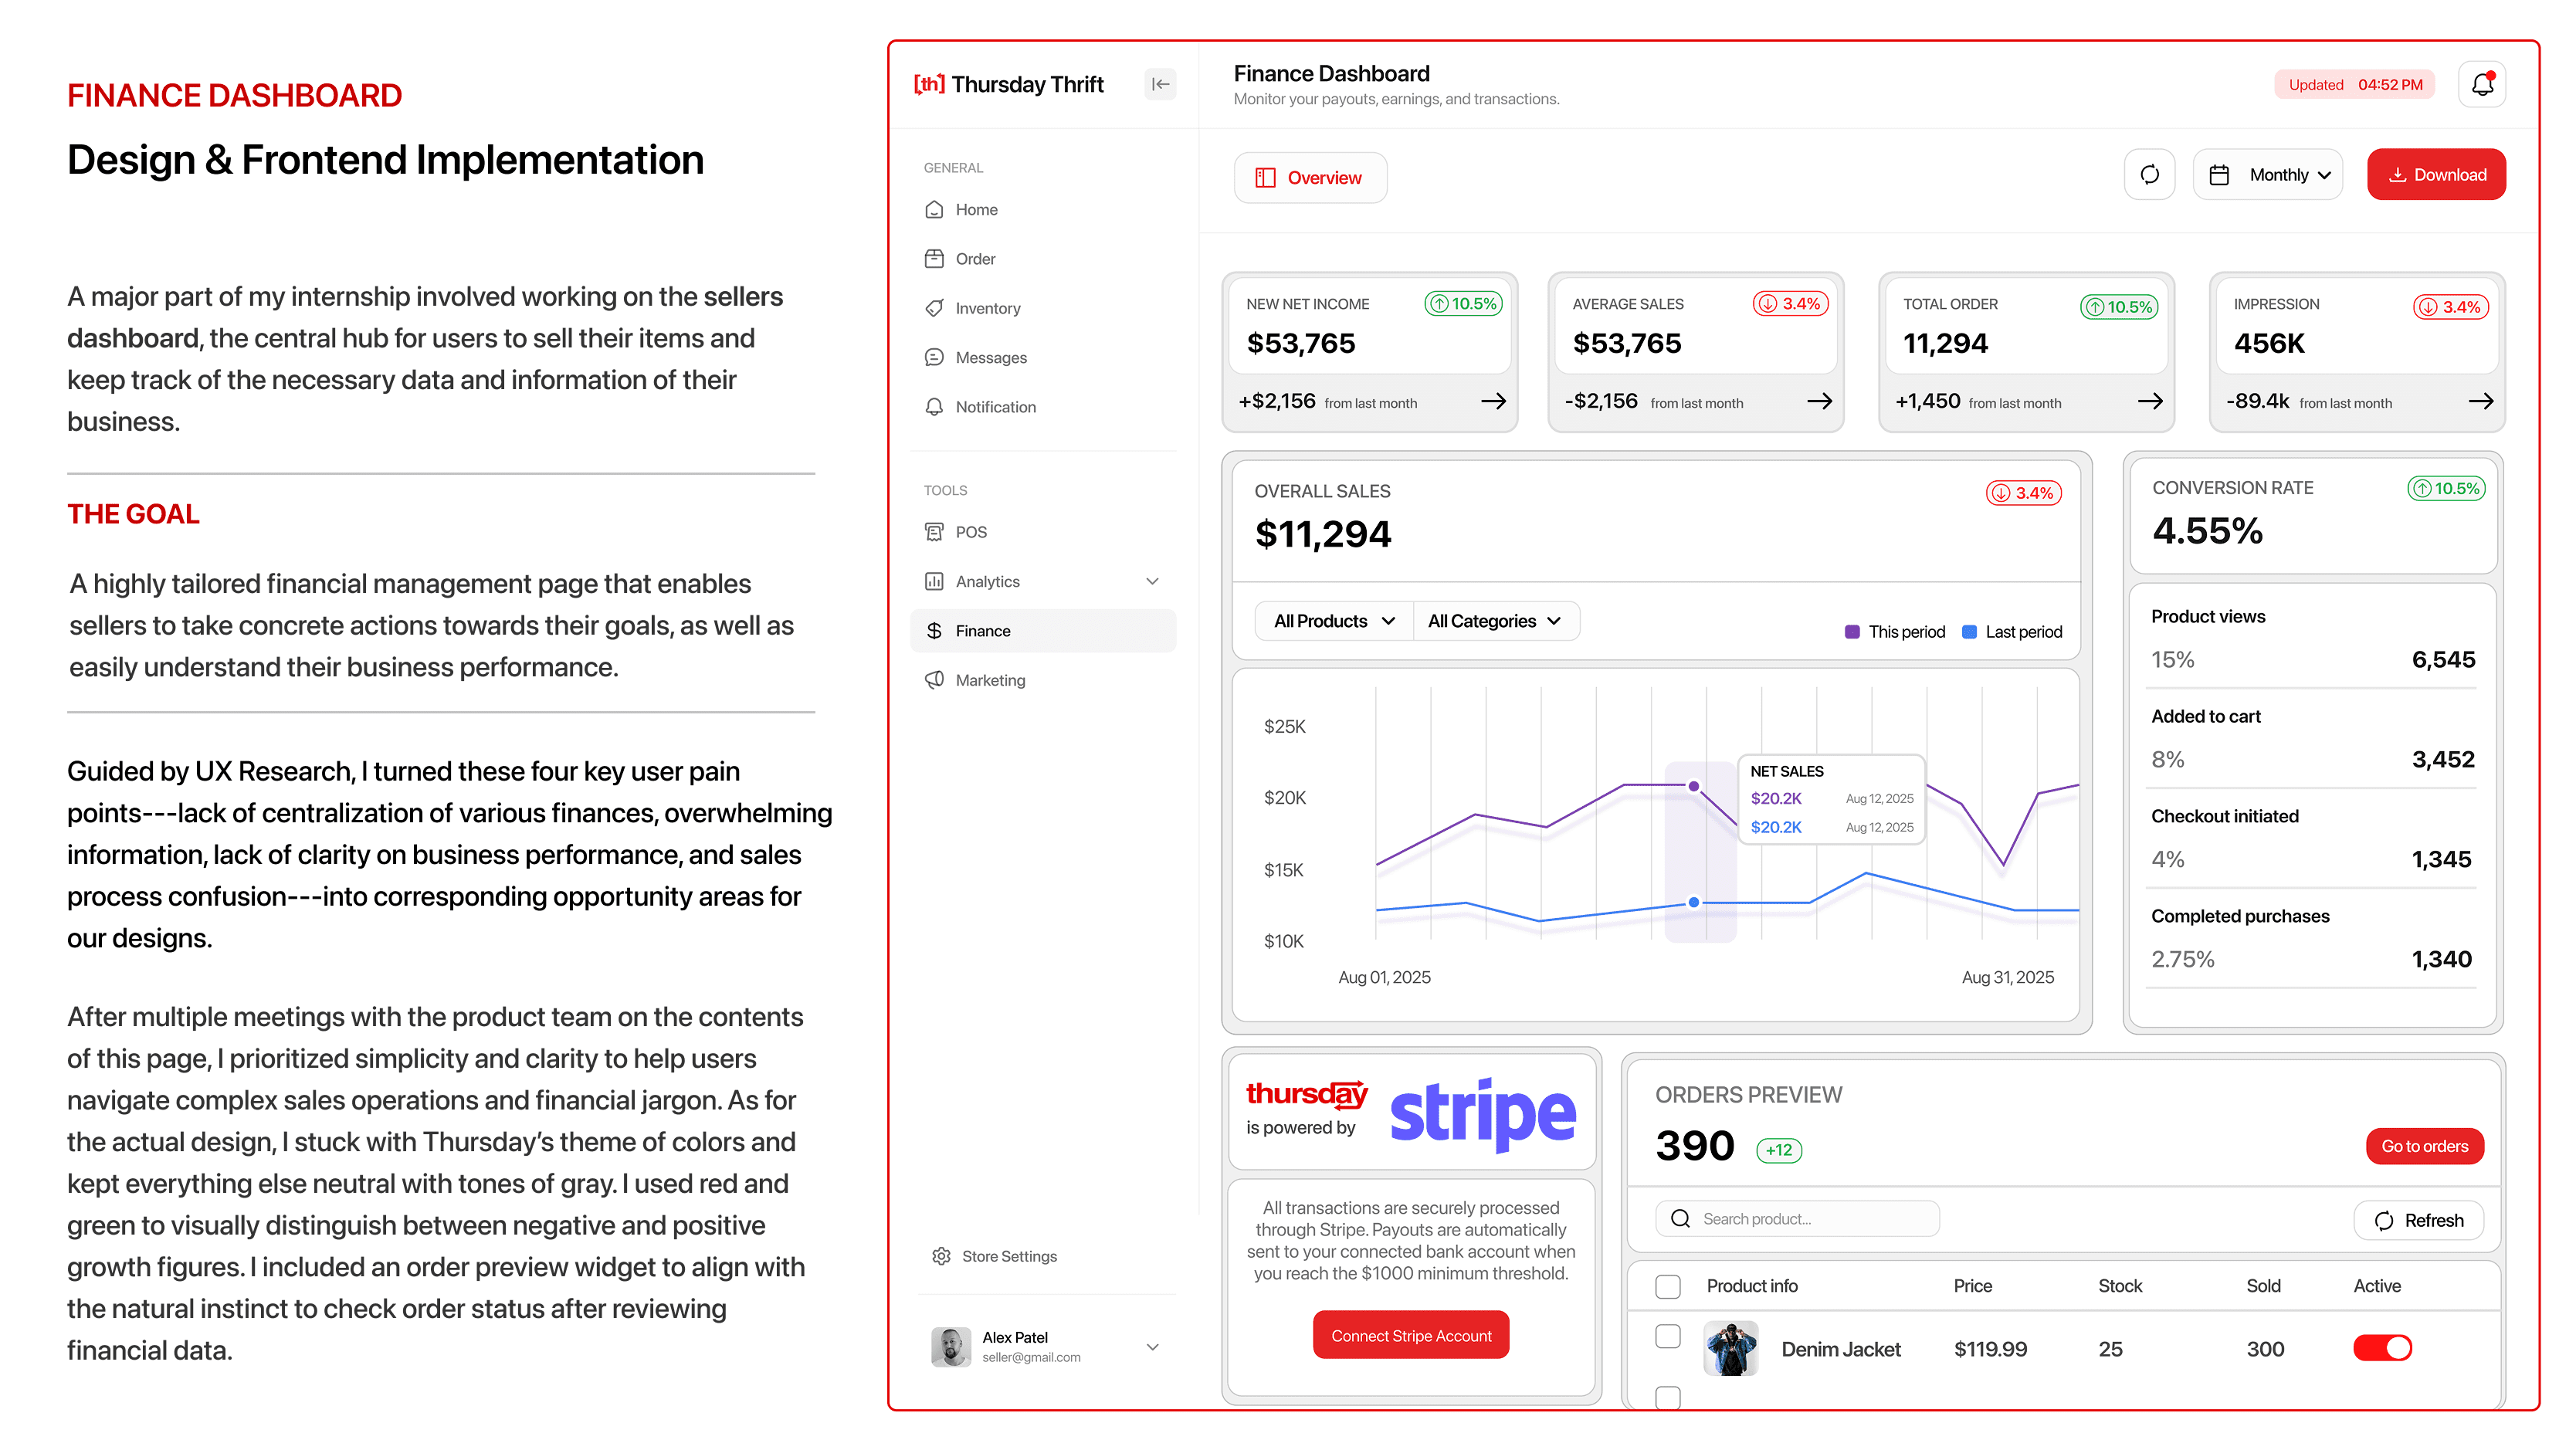Expand the Analytics sidebar chevron
The width and height of the screenshot is (2576, 1450).
tap(1152, 581)
